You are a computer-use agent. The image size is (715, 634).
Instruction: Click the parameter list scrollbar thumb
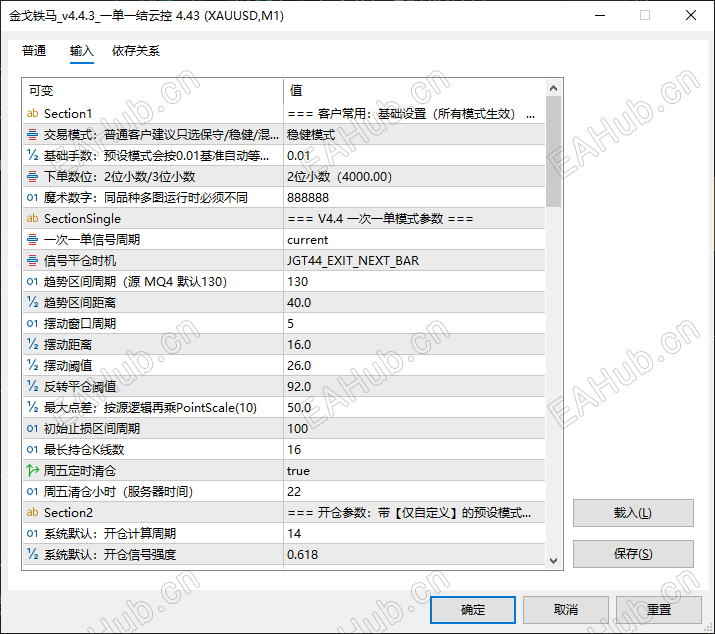(554, 151)
